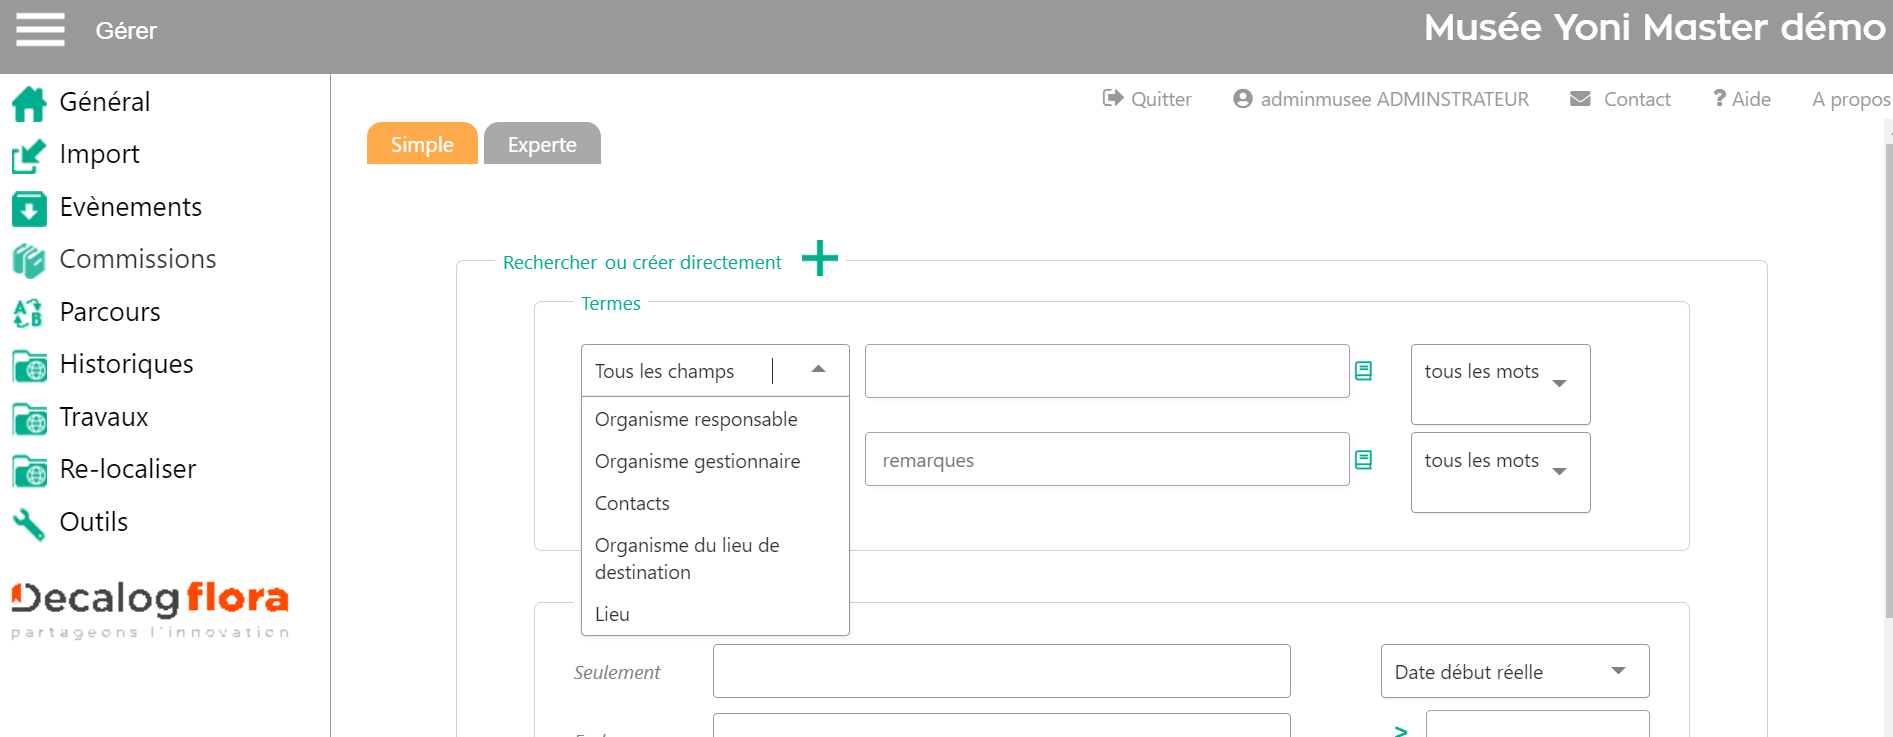The width and height of the screenshot is (1893, 737).
Task: Click the Decalog flora logo
Action: click(x=150, y=609)
